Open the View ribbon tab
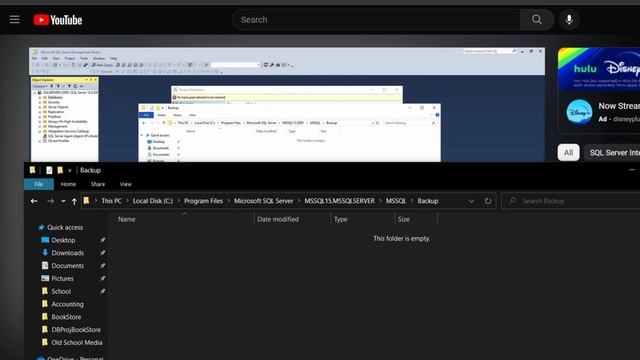 point(126,184)
